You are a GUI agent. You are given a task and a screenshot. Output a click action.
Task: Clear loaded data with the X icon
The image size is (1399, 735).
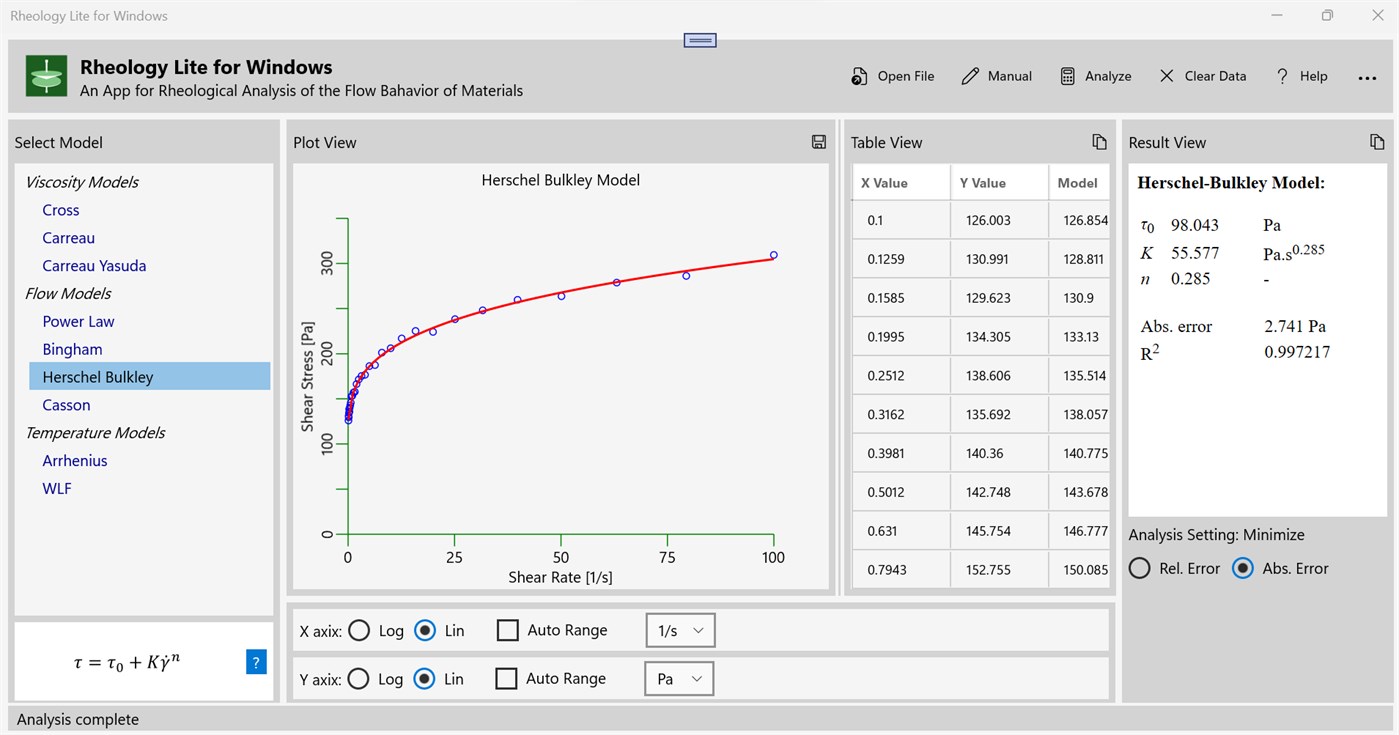coord(1202,75)
